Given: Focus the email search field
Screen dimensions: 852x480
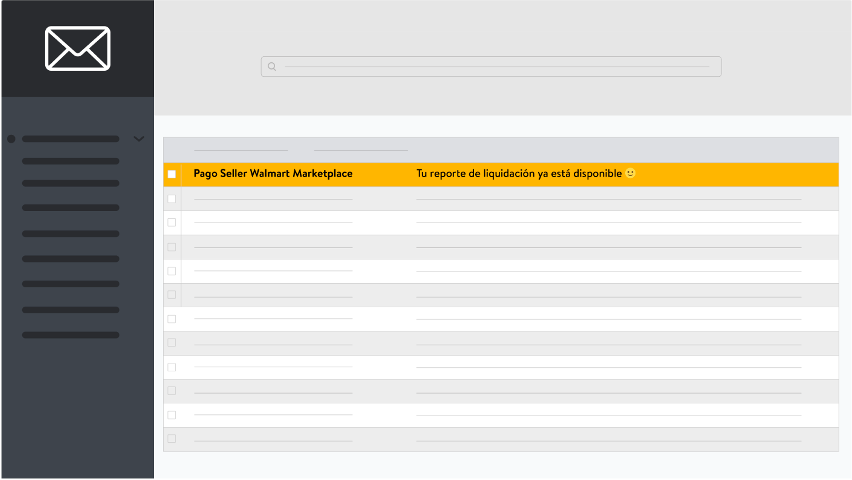Looking at the screenshot, I should point(491,66).
